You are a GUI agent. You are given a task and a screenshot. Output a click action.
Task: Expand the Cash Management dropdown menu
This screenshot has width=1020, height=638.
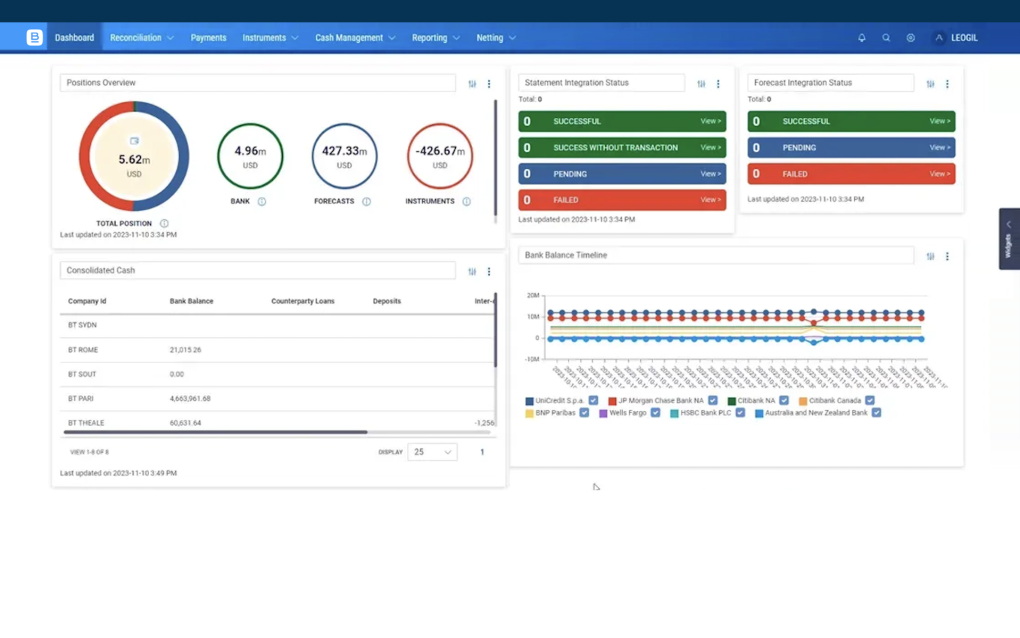click(355, 38)
